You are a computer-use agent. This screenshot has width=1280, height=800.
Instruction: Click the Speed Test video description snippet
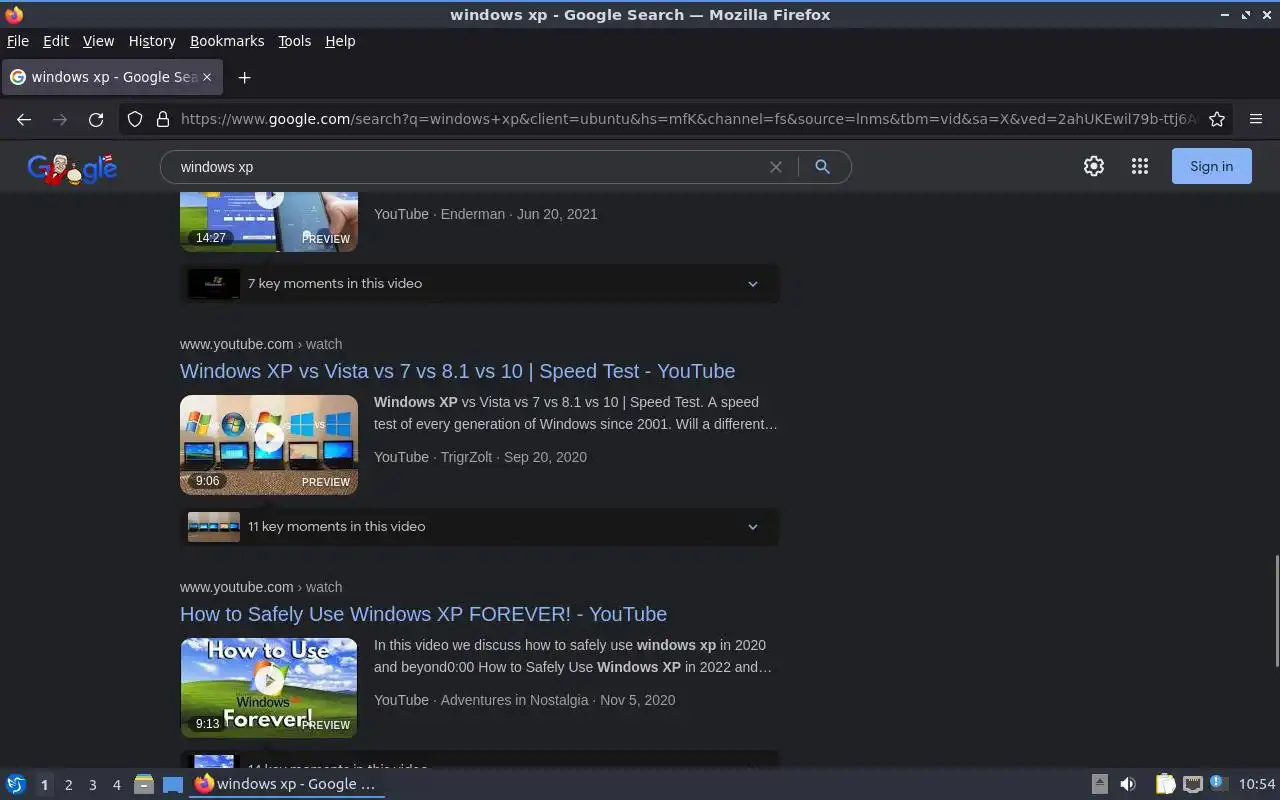click(576, 413)
